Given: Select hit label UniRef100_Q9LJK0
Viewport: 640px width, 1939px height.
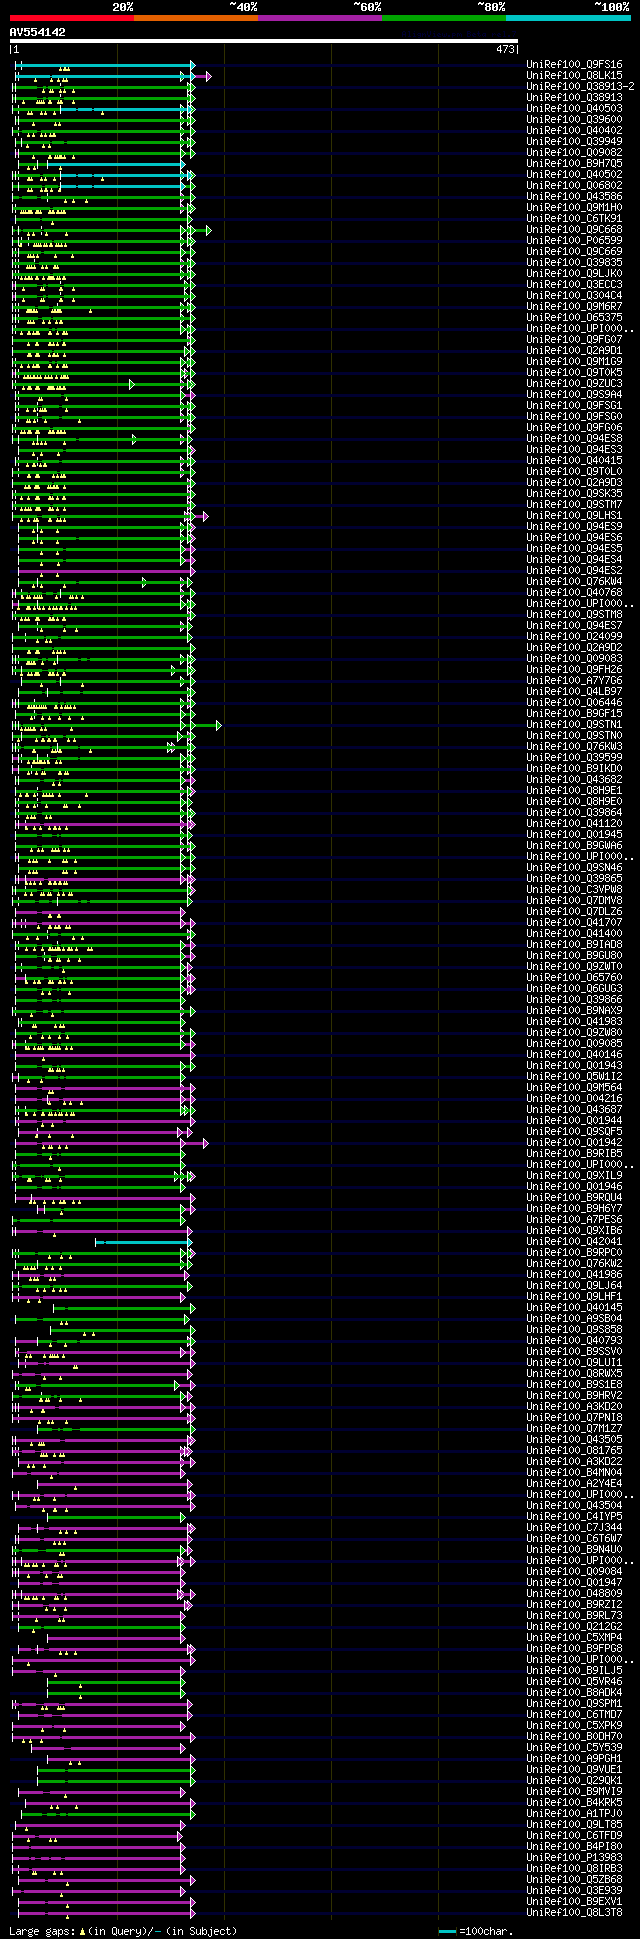Looking at the screenshot, I should click(574, 273).
